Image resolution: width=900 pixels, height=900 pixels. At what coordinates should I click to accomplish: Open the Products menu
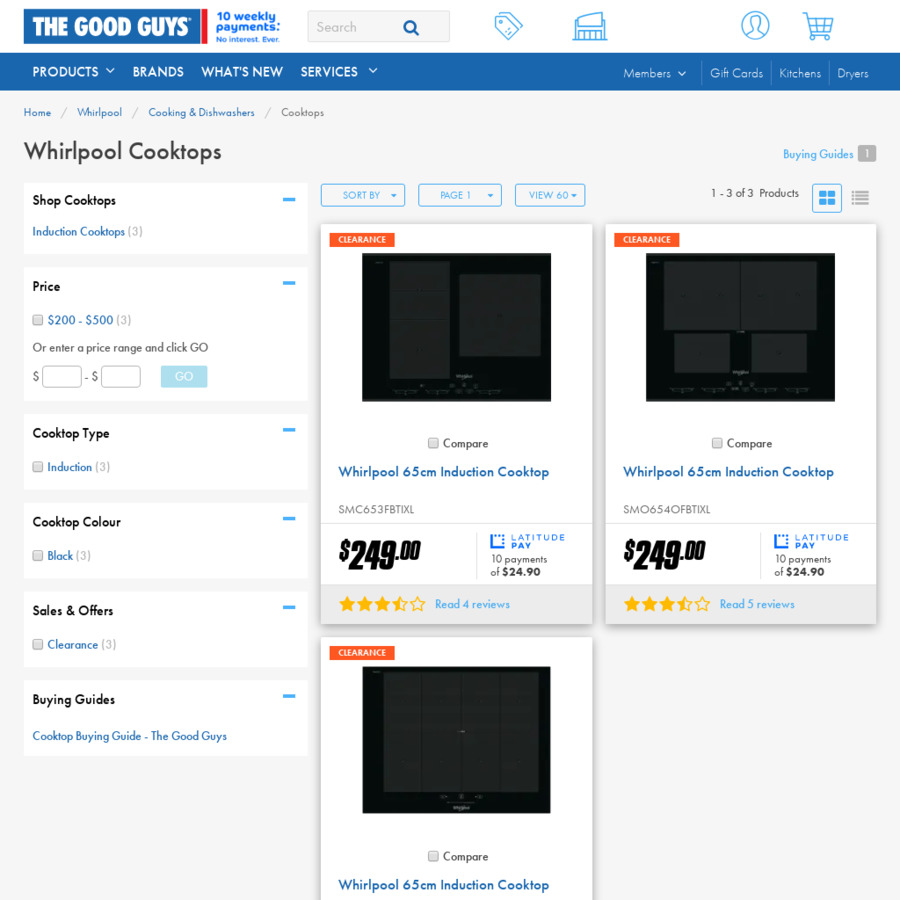coord(73,72)
